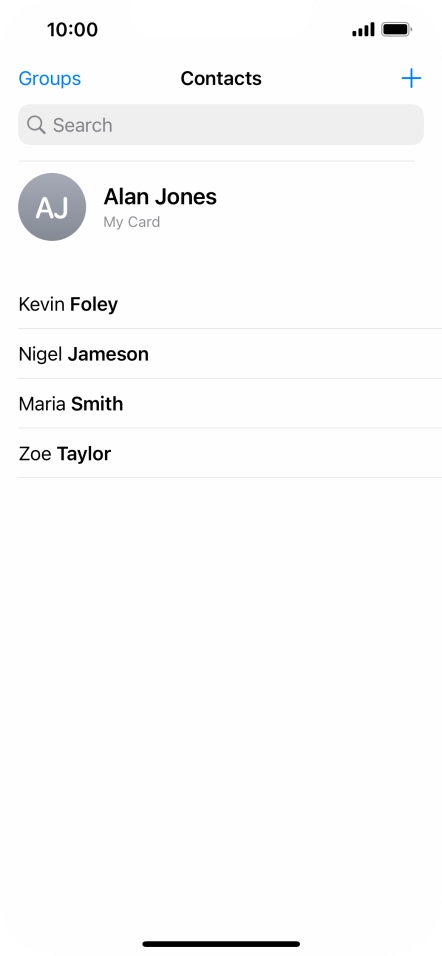Viewport: 442px width, 956px height.
Task: Tap the cellular signal bars icon
Action: (x=363, y=29)
